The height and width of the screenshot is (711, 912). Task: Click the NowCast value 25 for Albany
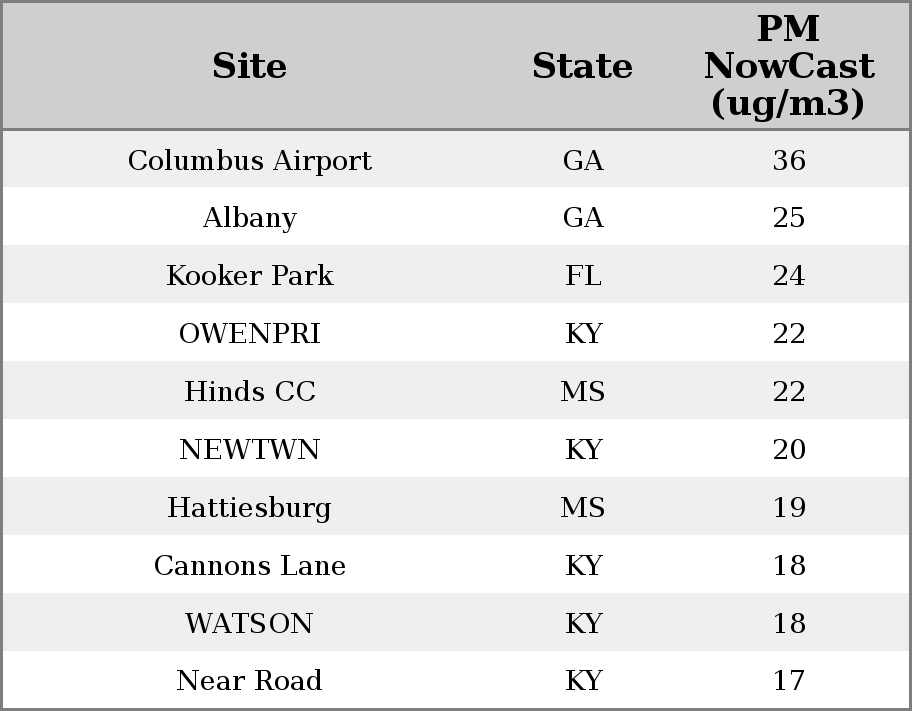tap(788, 218)
